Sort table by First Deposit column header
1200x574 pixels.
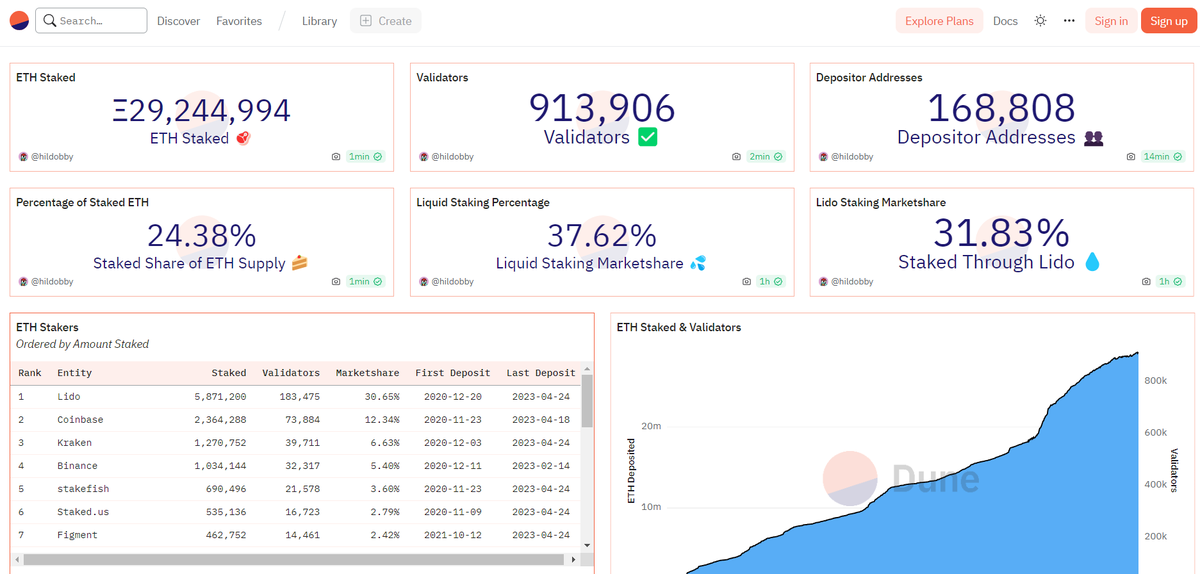(x=453, y=373)
